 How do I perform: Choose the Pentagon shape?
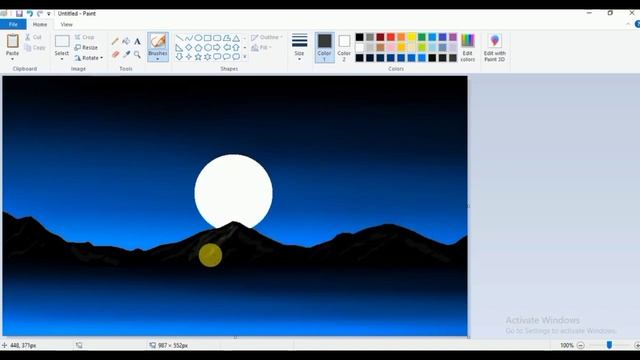(x=198, y=47)
